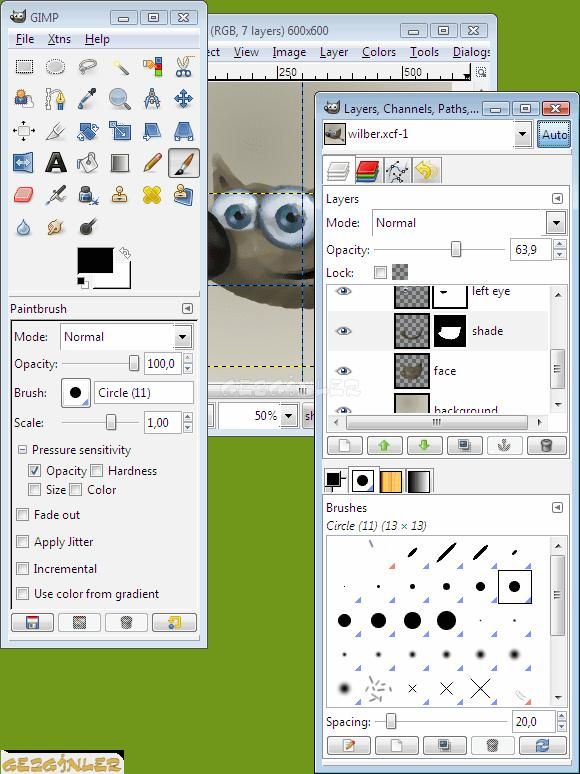Select the Blend gradient tool
This screenshot has width=580, height=774.
119,163
